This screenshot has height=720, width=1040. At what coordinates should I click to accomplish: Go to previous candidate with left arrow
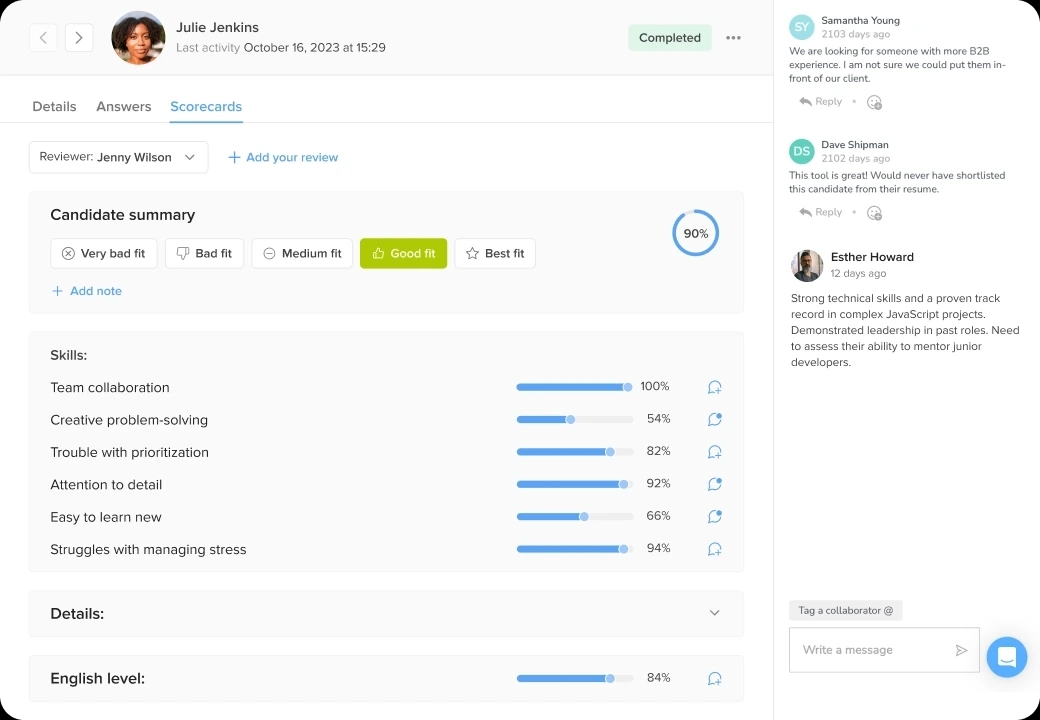tap(43, 38)
